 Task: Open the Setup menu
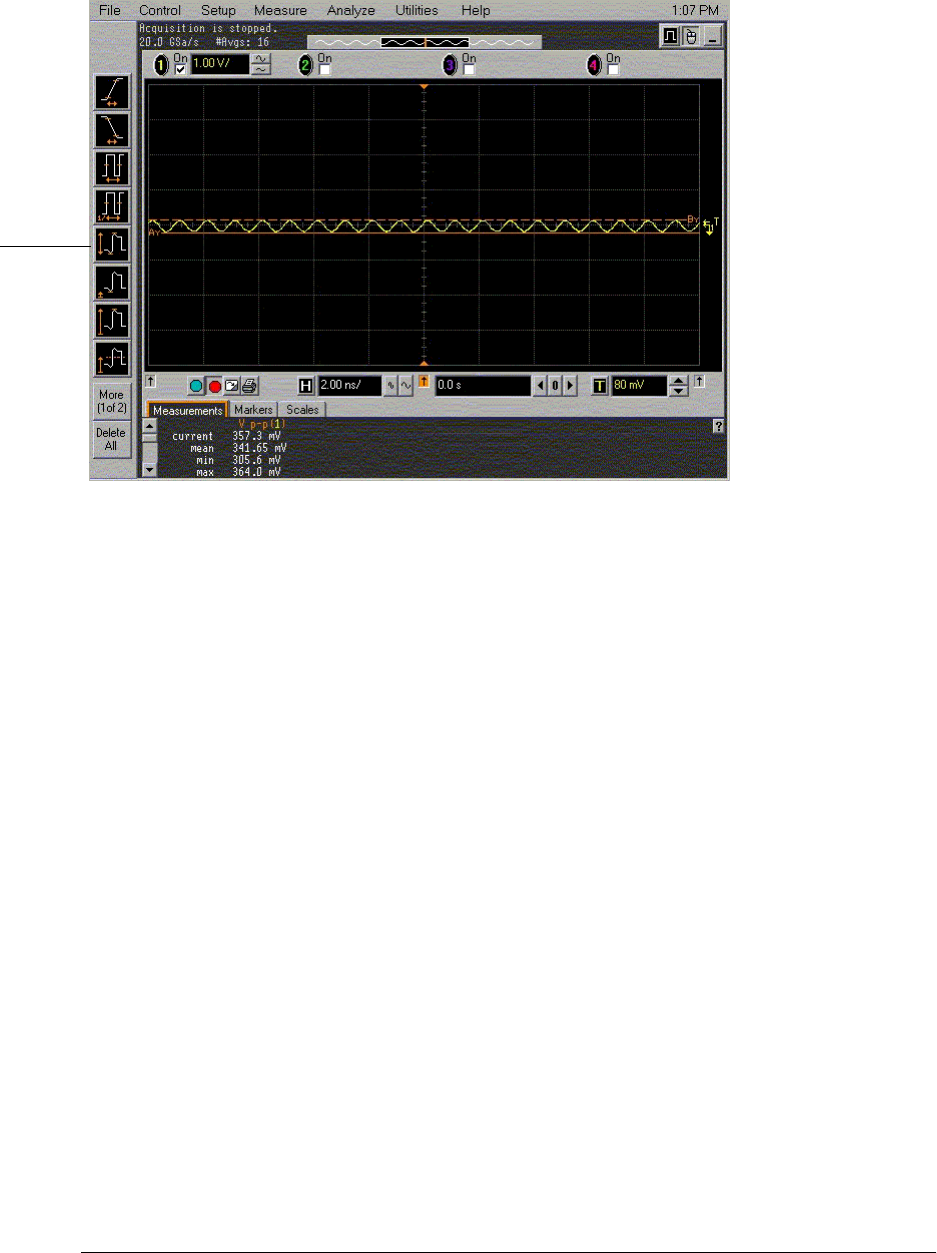(218, 10)
